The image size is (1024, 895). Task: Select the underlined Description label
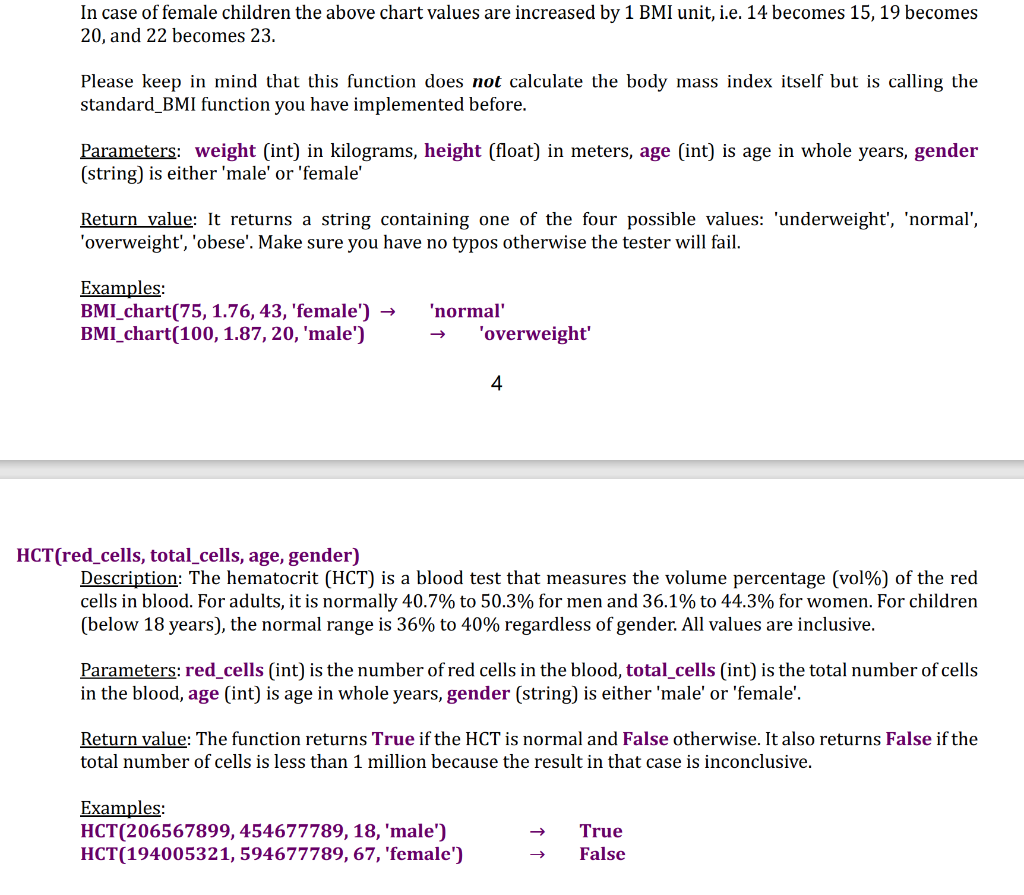point(129,578)
